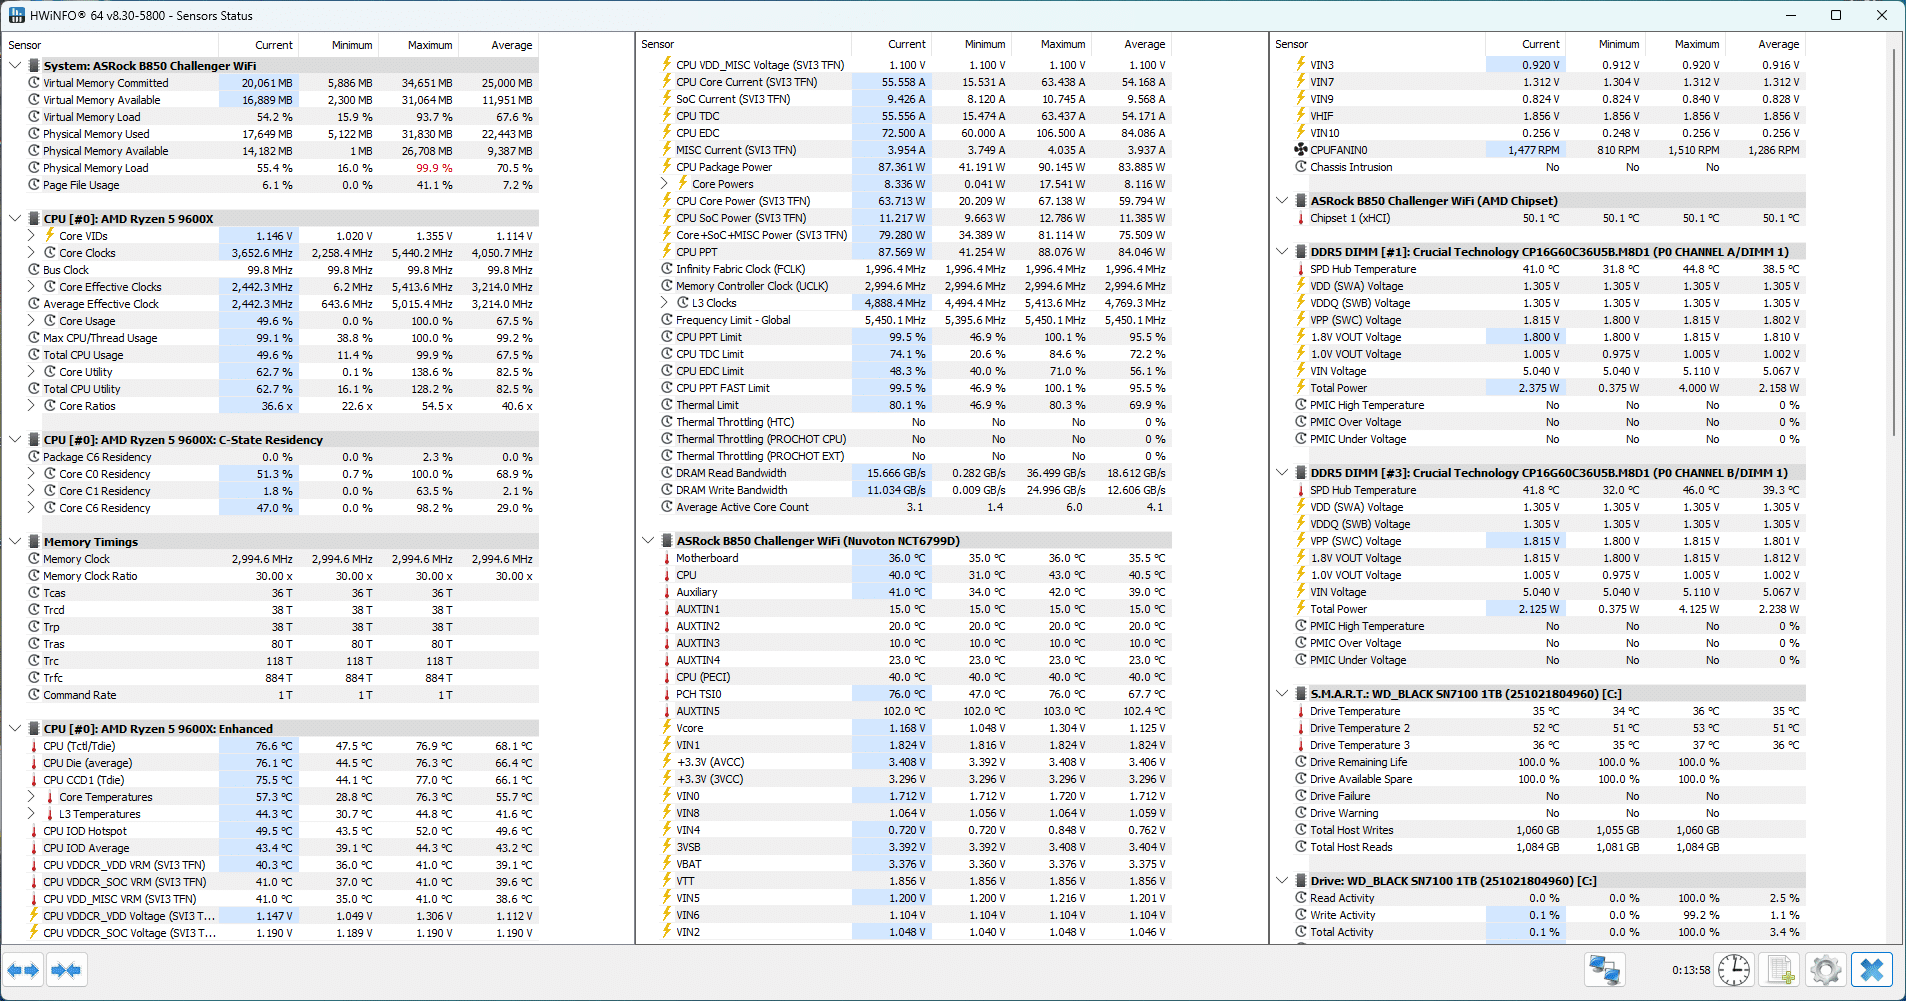This screenshot has width=1906, height=1001.
Task: Click the thermometer icon beside CPU (Tctl/Tdie)
Action: click(34, 746)
